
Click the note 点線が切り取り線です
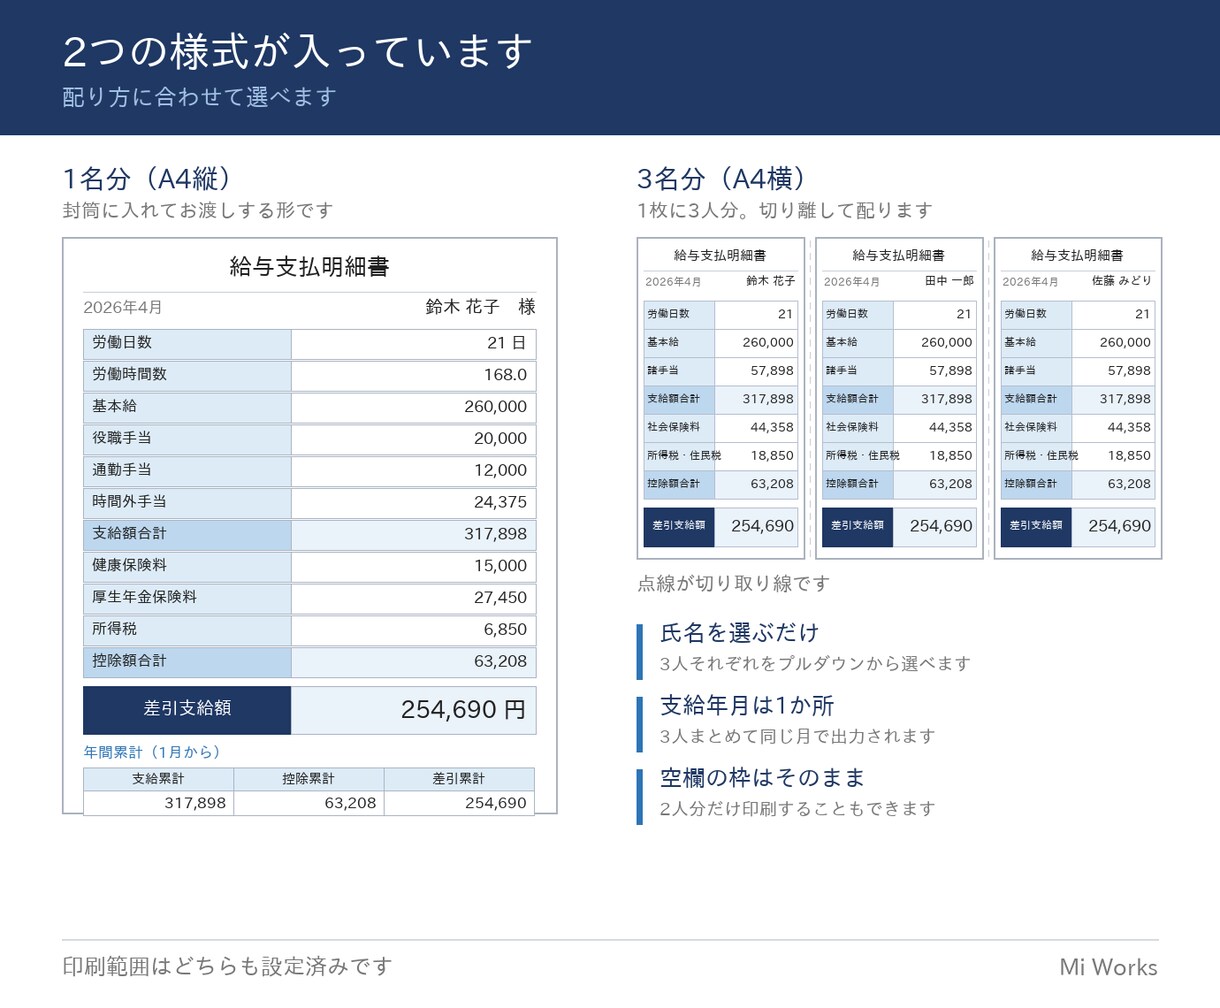[x=734, y=584]
